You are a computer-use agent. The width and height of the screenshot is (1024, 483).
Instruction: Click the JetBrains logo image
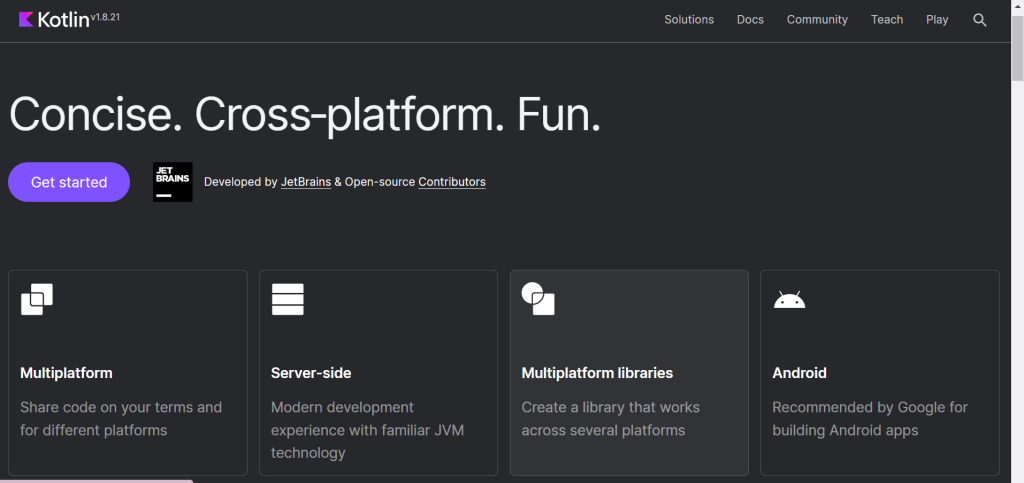172,182
